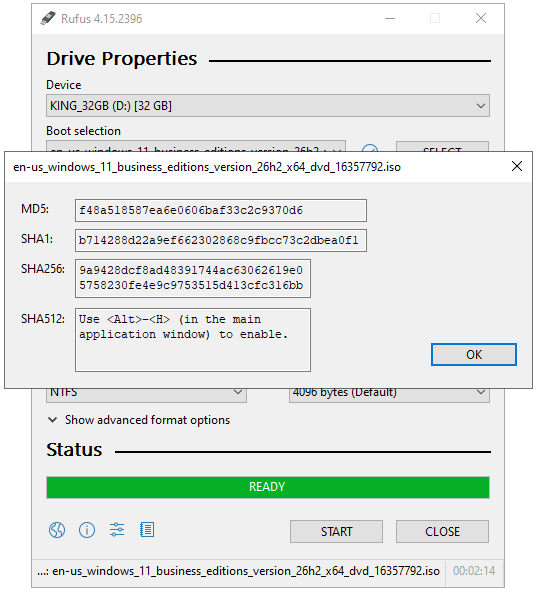Click the SHA256: label
The image size is (537, 590).
point(43,269)
